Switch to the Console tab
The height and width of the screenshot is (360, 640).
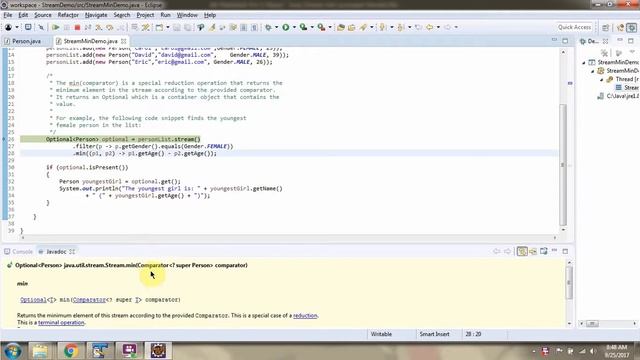(x=18, y=251)
